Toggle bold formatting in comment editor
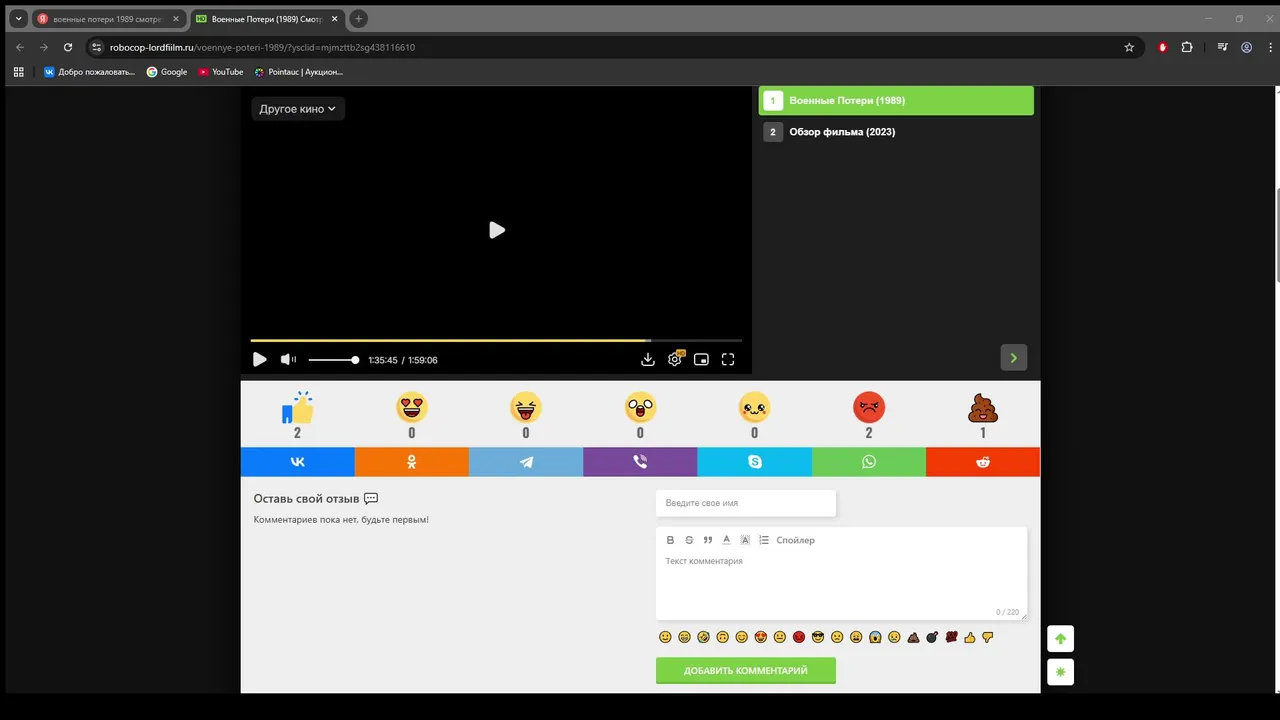This screenshot has height=720, width=1280. [670, 540]
